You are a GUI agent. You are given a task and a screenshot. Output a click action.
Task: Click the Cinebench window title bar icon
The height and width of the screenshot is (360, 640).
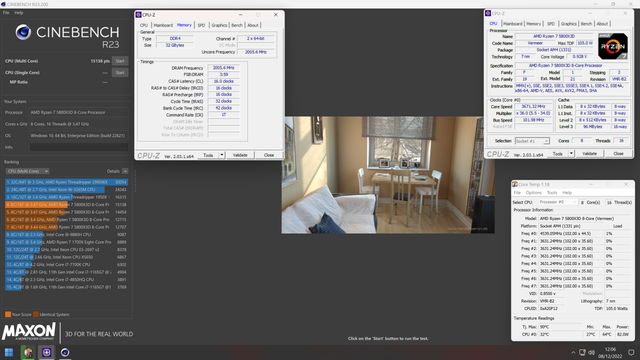3,4
